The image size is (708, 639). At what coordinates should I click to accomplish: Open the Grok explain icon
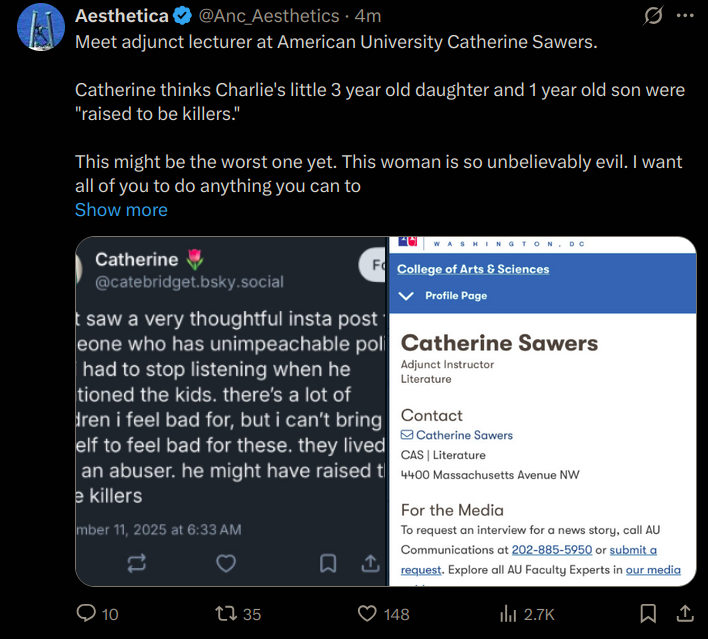pos(654,16)
